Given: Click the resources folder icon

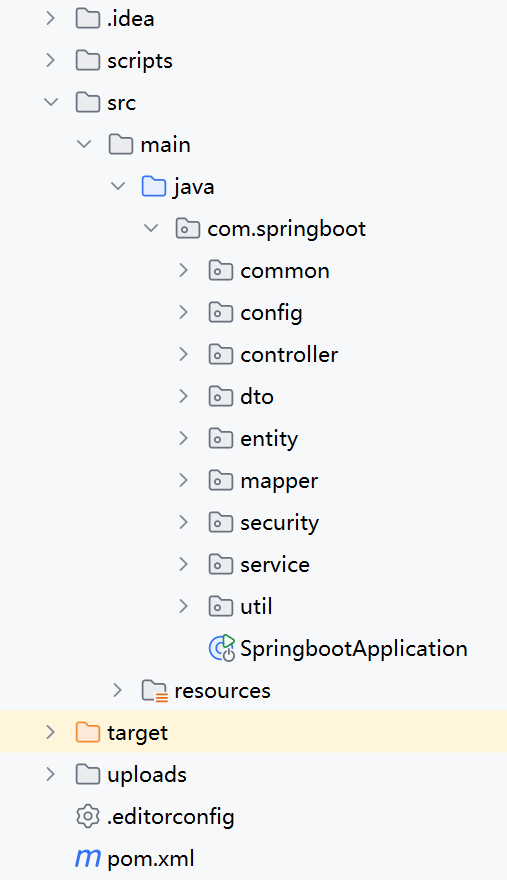Looking at the screenshot, I should (x=154, y=690).
